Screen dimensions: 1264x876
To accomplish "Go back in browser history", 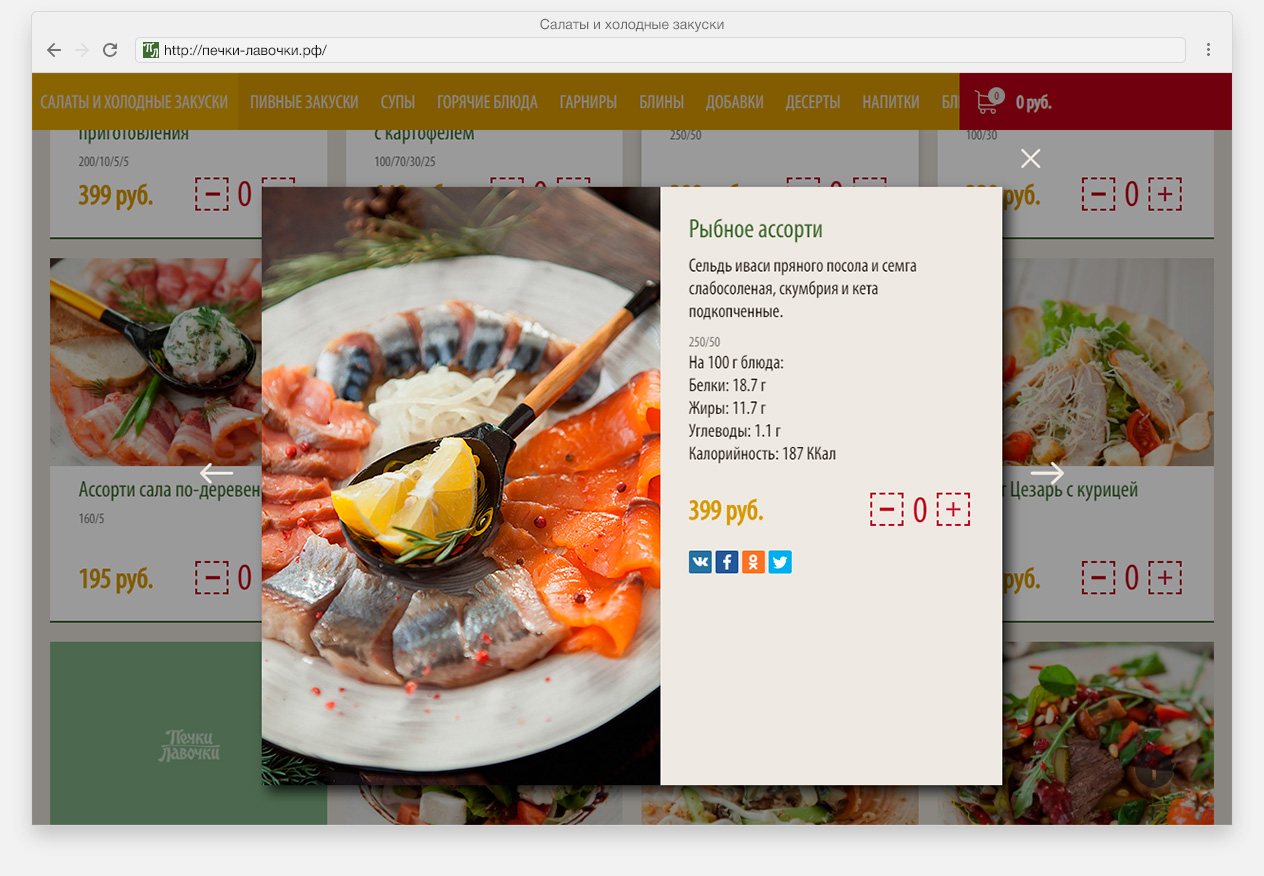I will tap(54, 50).
